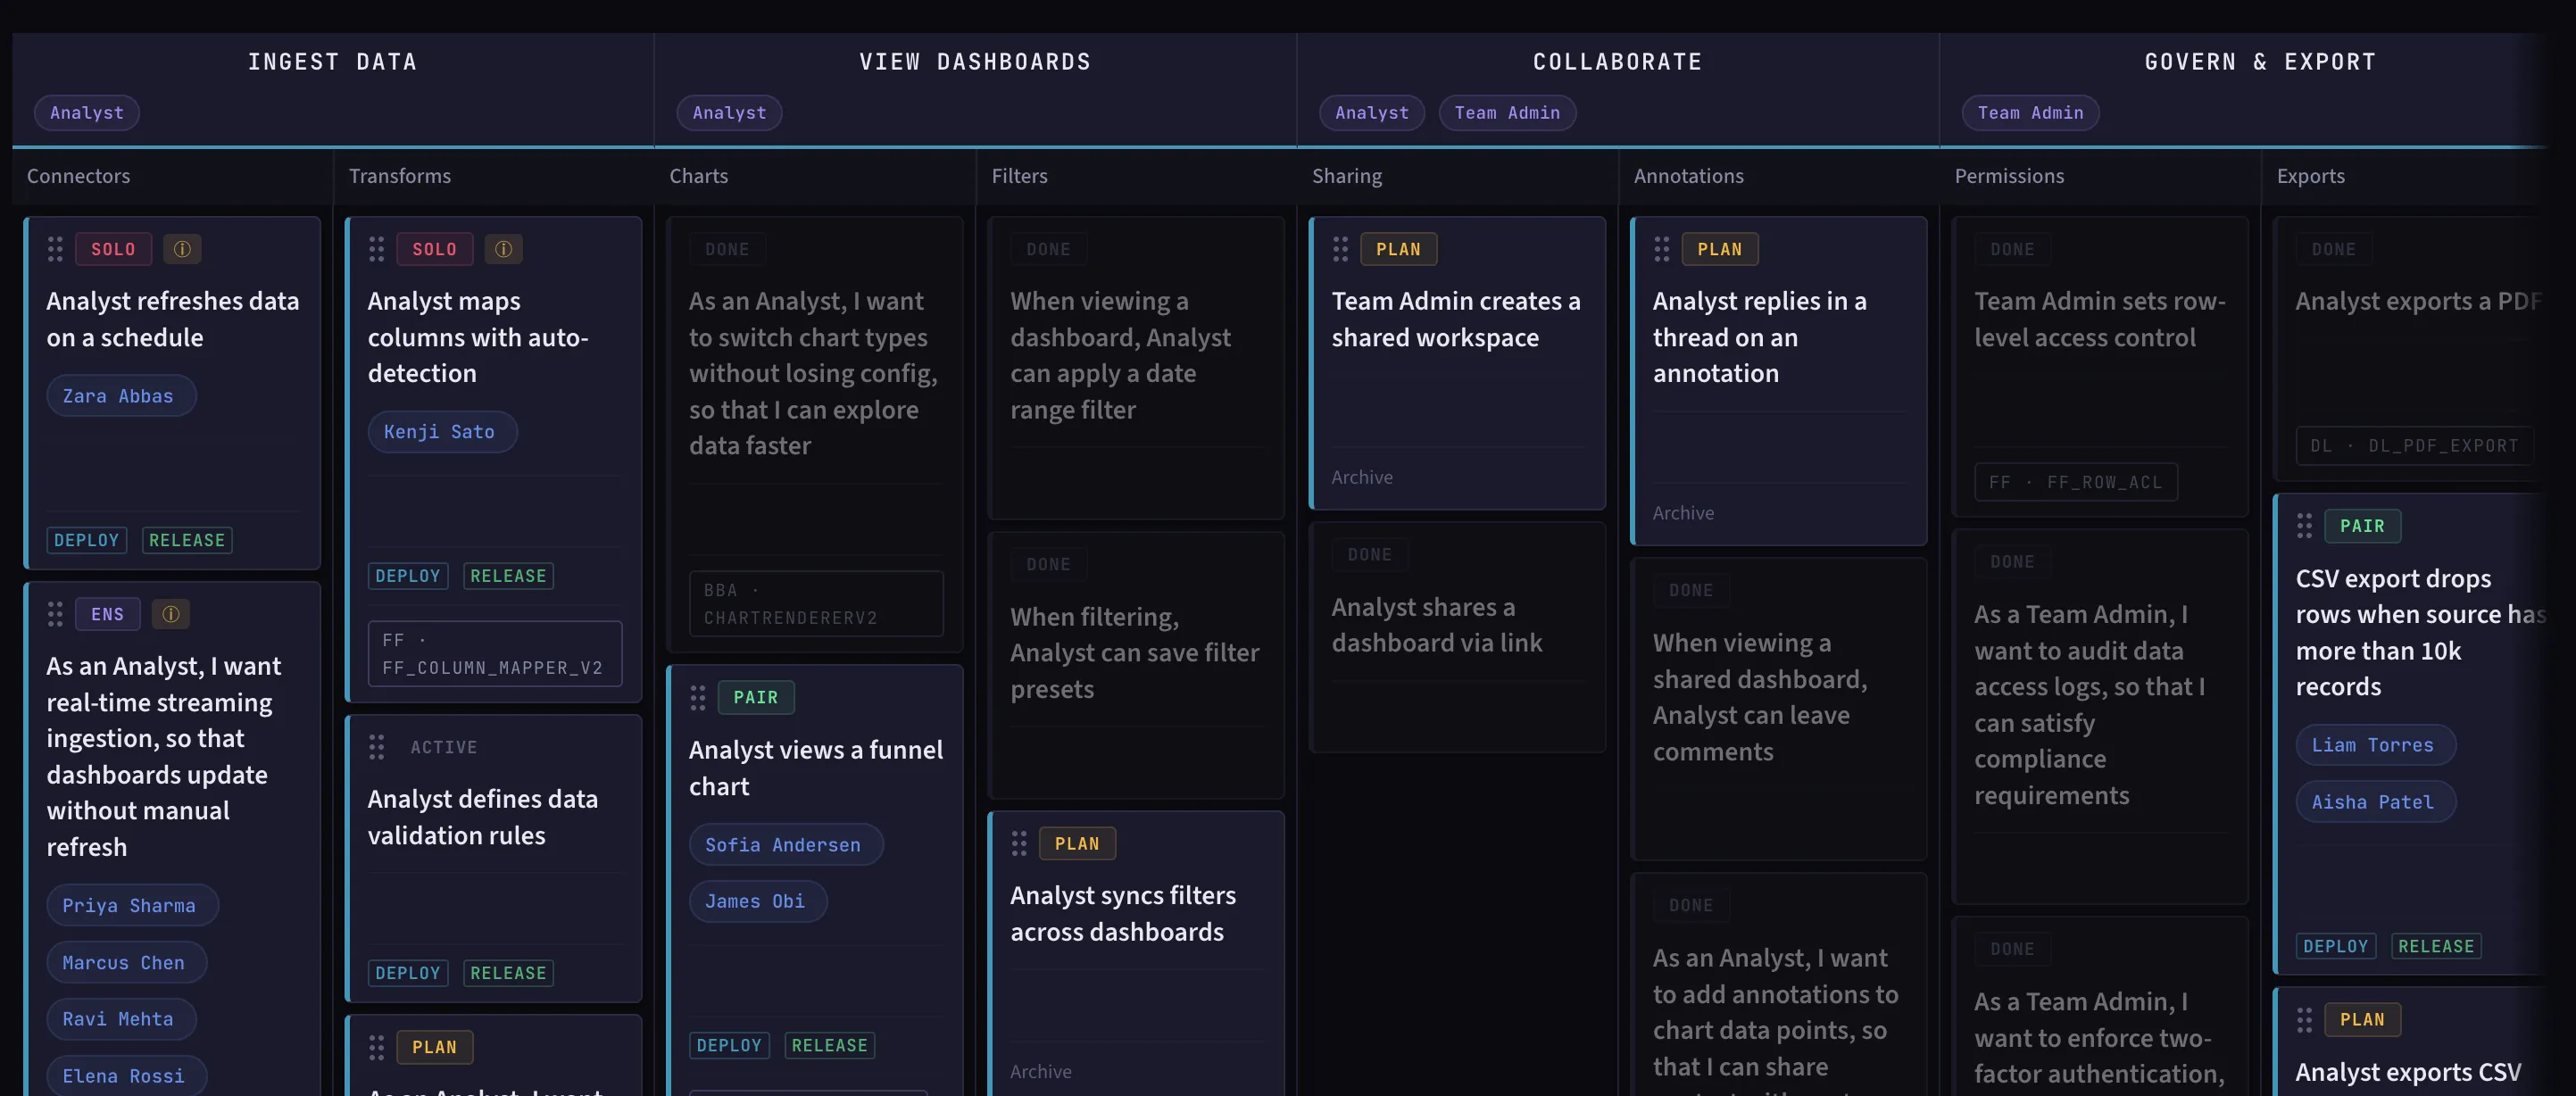
Task: Grab the drag handle on 'Team Admin creates a shared workspace' card
Action: point(1340,249)
